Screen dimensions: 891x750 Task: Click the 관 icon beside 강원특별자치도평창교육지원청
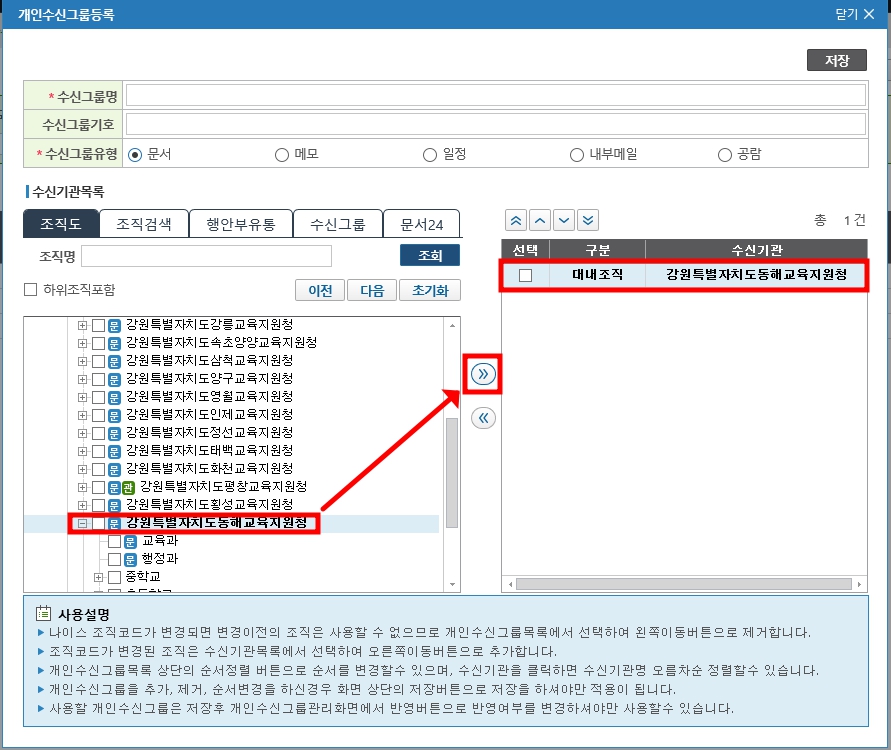(x=128, y=488)
